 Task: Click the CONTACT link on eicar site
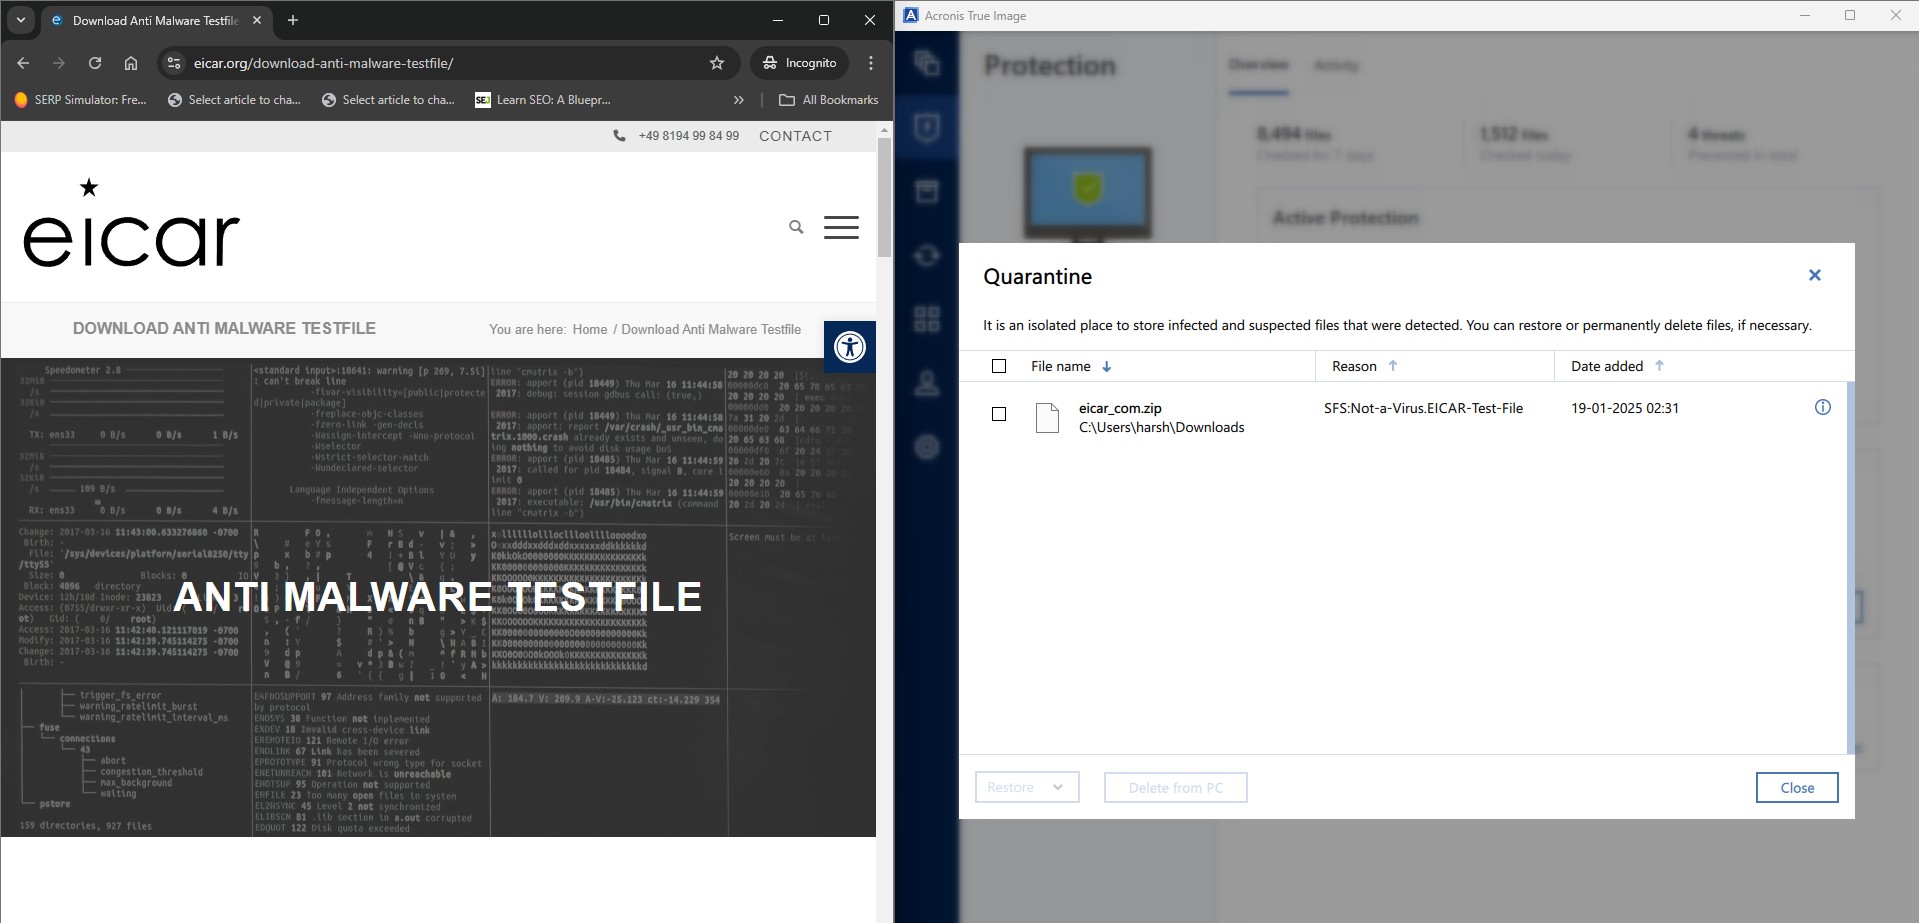[795, 136]
